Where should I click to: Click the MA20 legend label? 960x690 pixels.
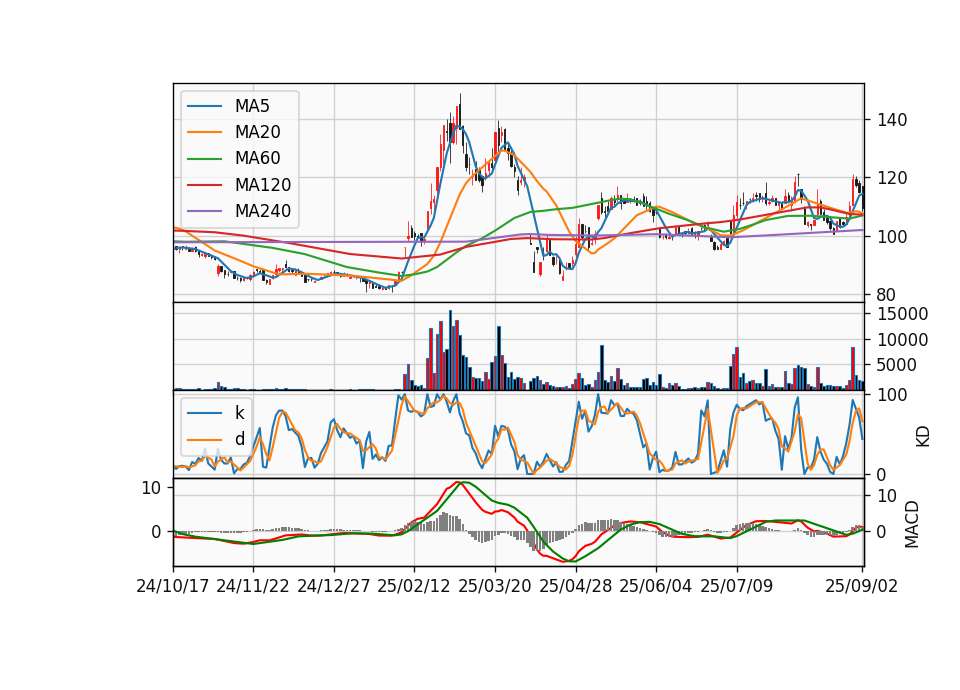click(257, 132)
